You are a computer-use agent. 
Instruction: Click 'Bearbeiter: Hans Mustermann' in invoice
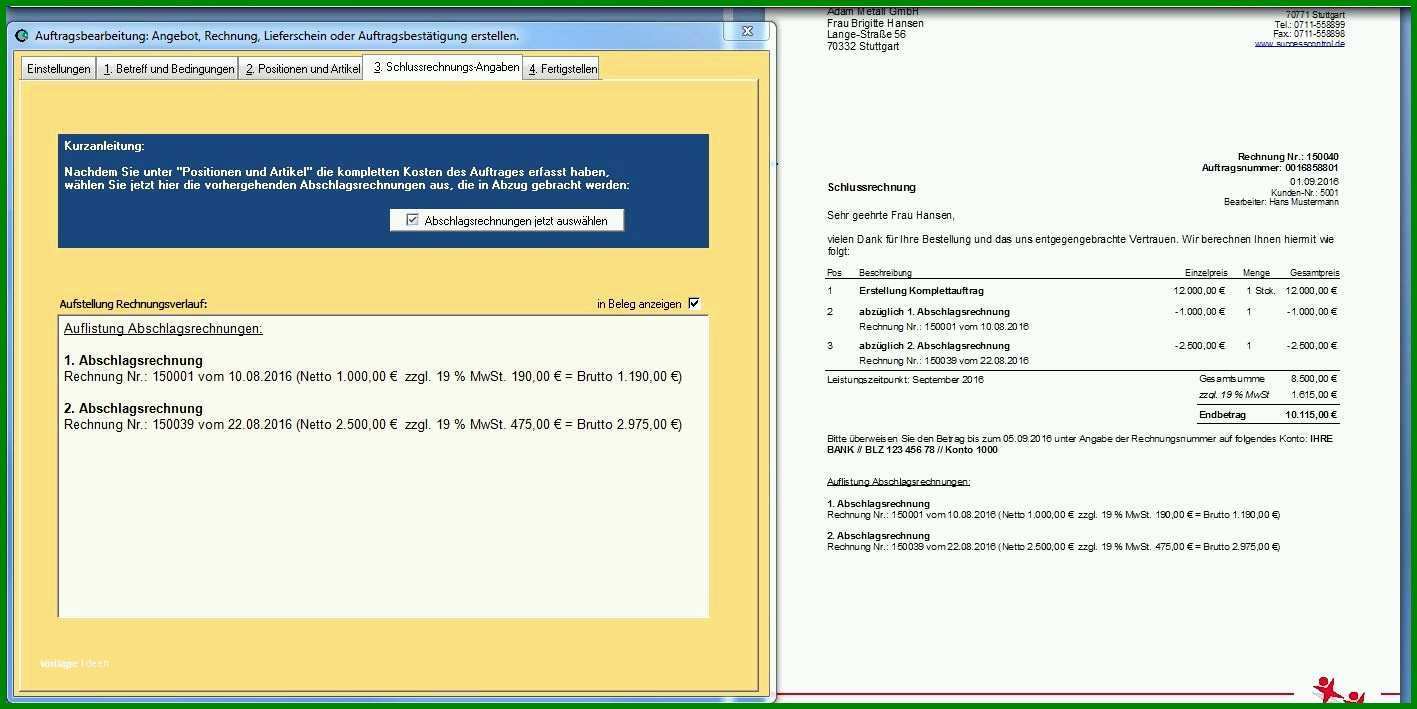[x=1281, y=202]
